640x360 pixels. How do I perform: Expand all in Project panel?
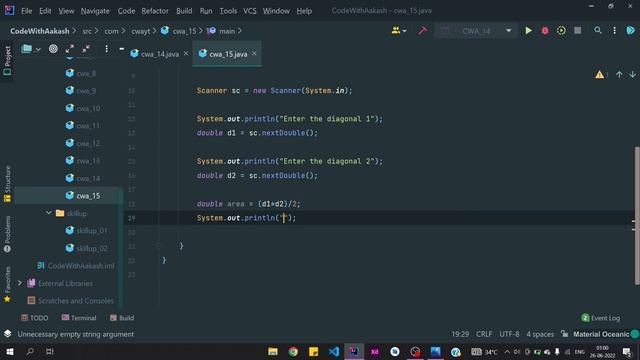69,49
